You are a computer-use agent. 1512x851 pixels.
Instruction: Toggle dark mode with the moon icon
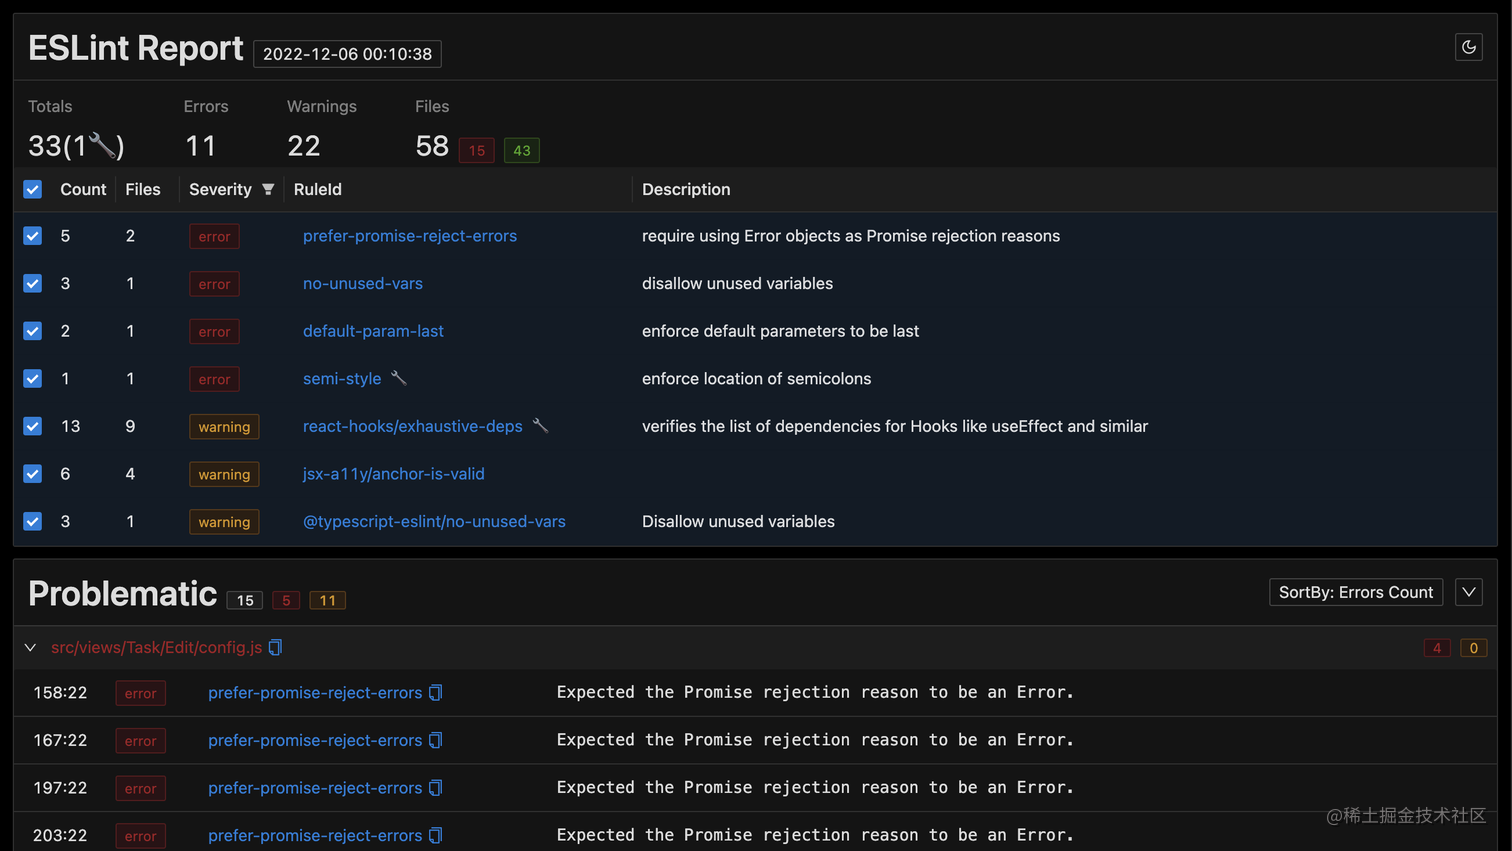coord(1468,47)
